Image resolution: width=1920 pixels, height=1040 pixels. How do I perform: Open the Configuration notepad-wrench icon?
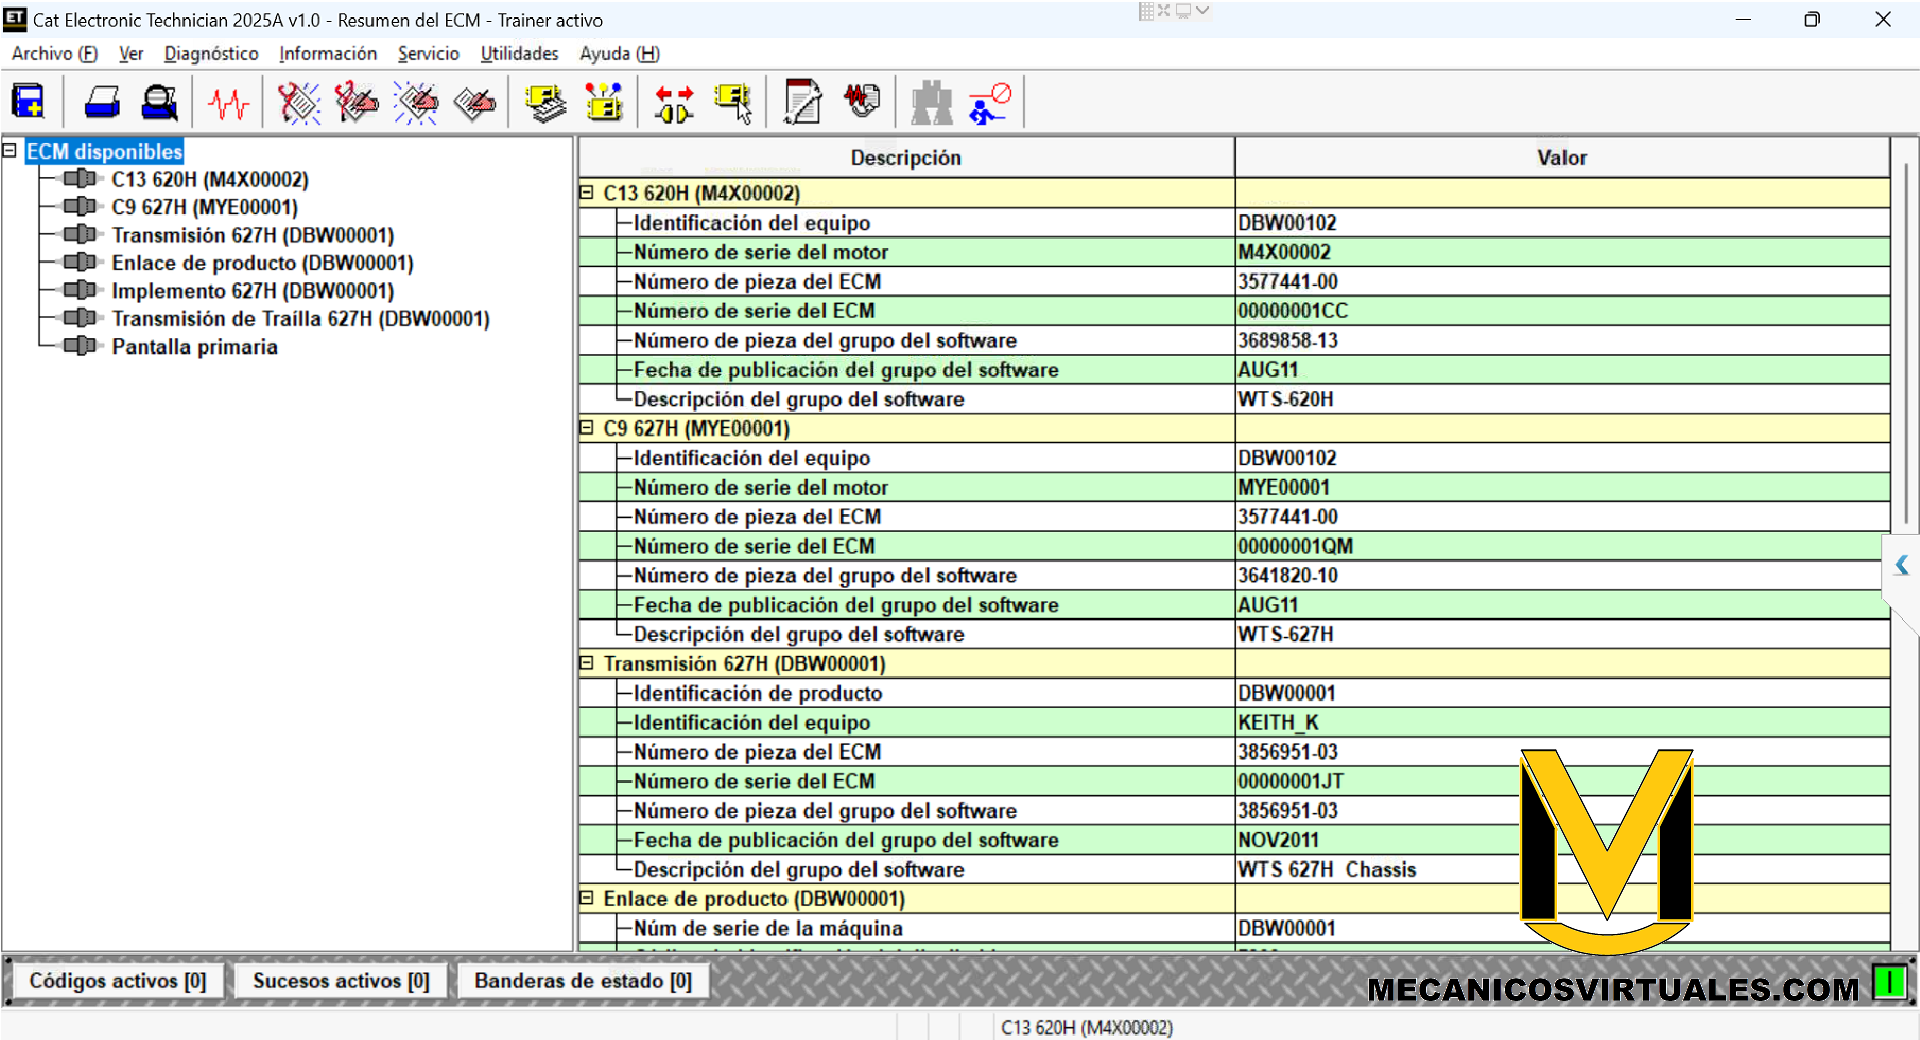coord(802,102)
